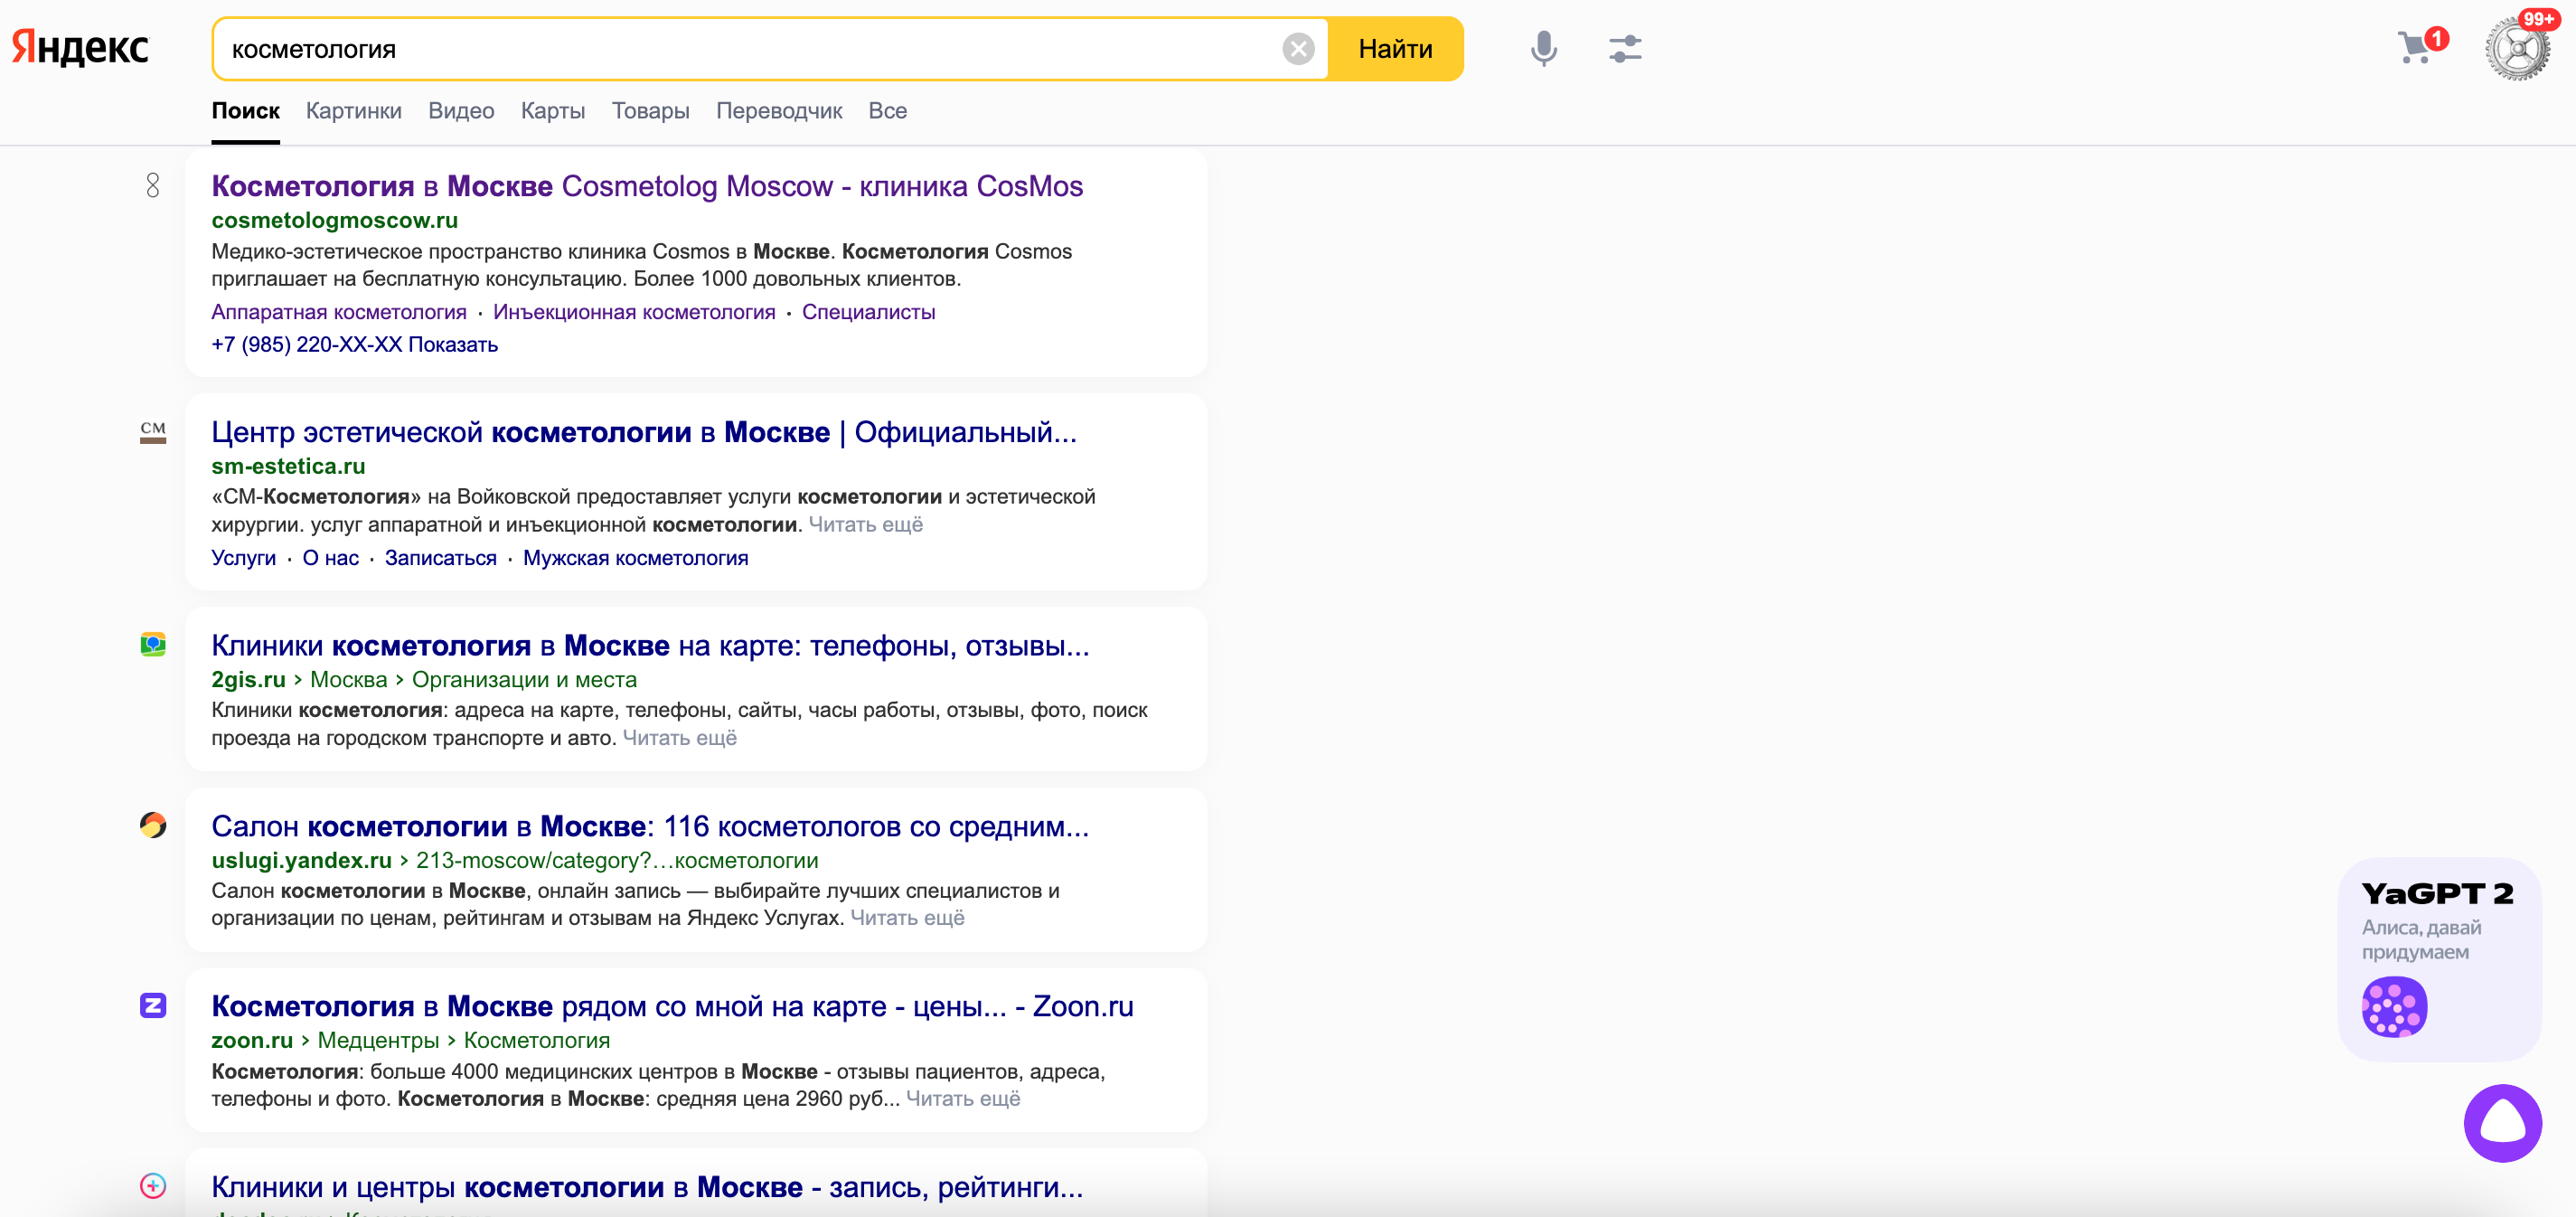Open search settings sliders icon

(1625, 49)
